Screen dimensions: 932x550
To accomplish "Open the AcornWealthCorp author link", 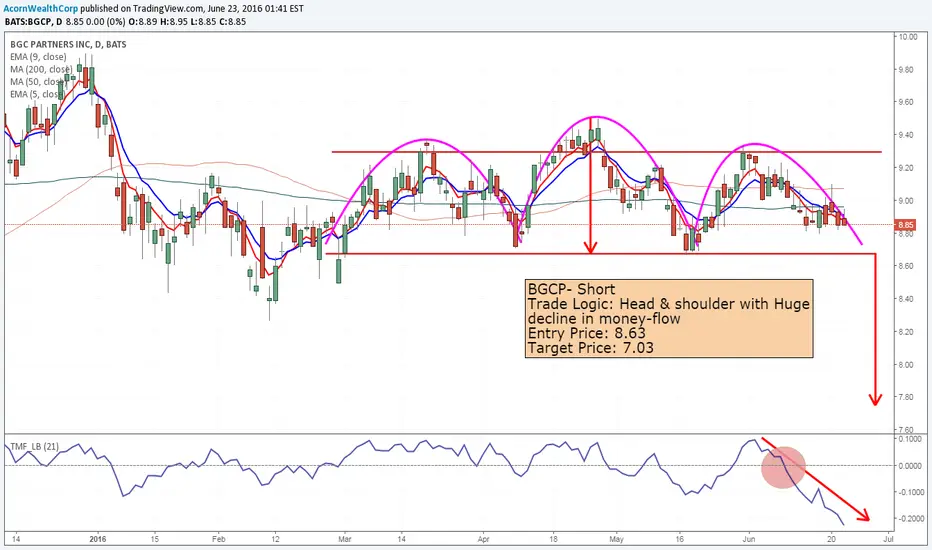I will point(40,9).
